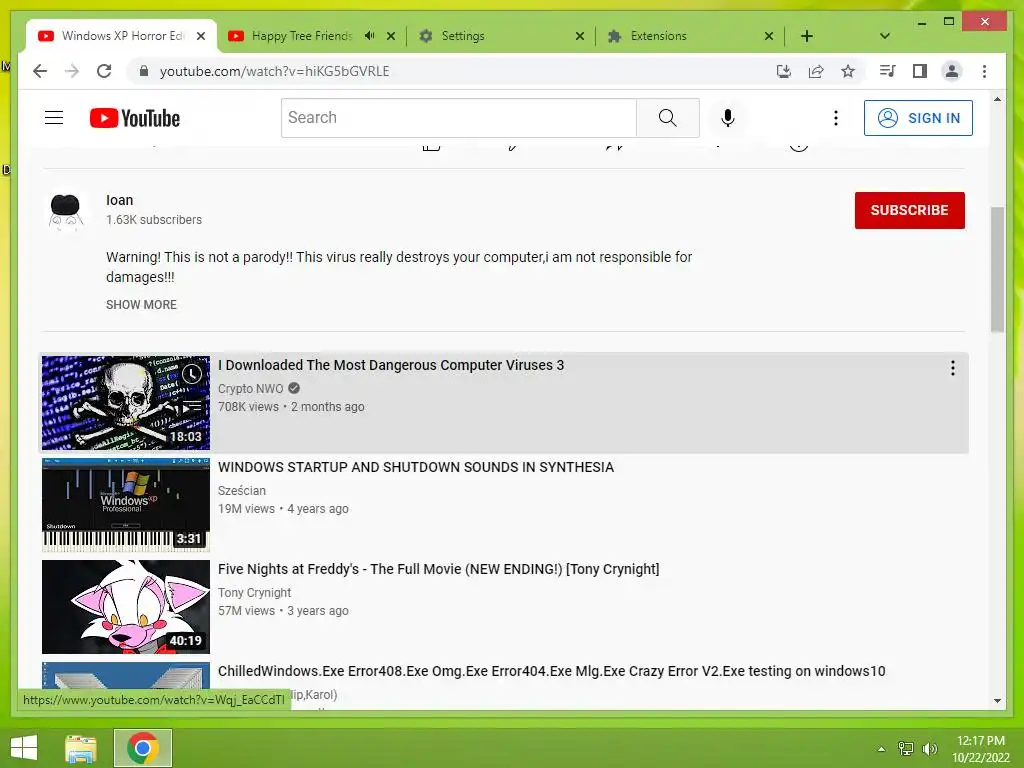Switch to the Windows XP Horror Edition tab
The image size is (1024, 768).
pyautogui.click(x=122, y=36)
